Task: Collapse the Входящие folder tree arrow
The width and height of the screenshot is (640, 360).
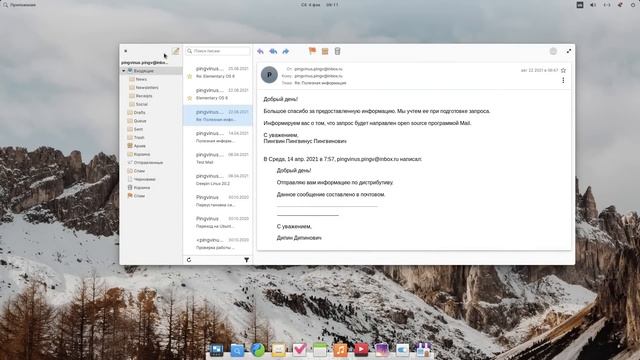Action: [124, 71]
